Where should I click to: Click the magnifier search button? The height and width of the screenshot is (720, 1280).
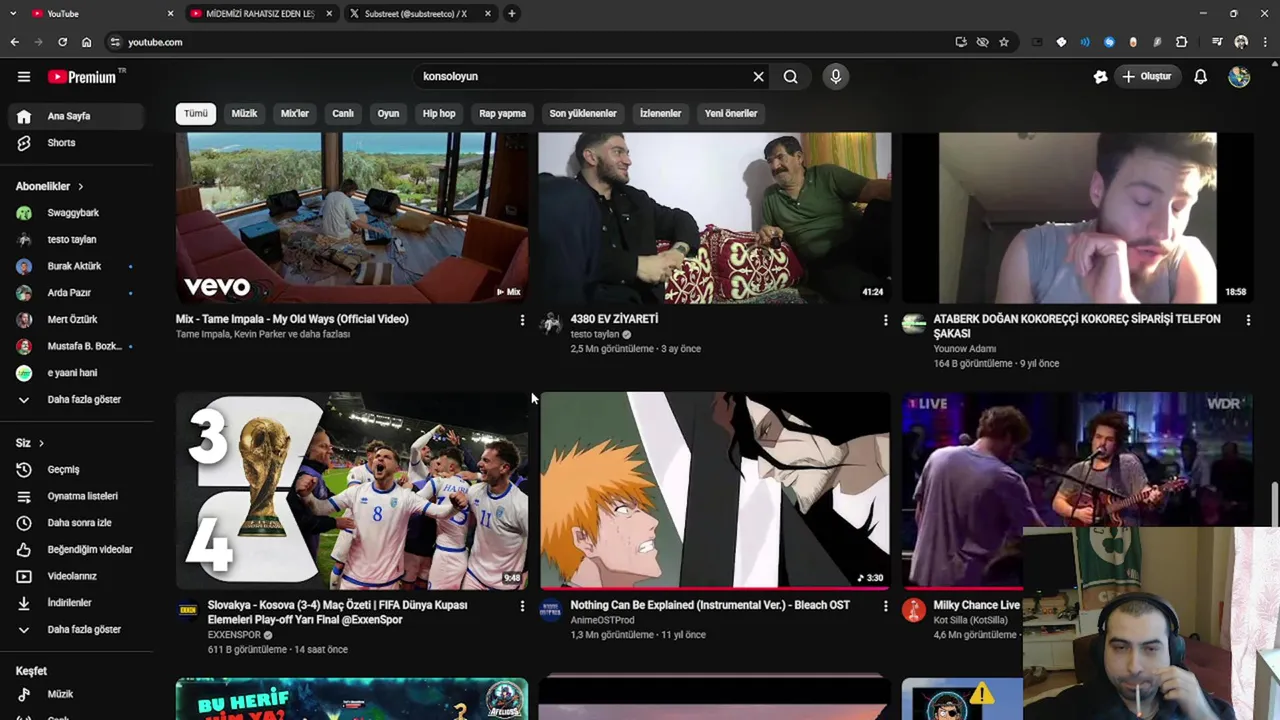point(790,76)
